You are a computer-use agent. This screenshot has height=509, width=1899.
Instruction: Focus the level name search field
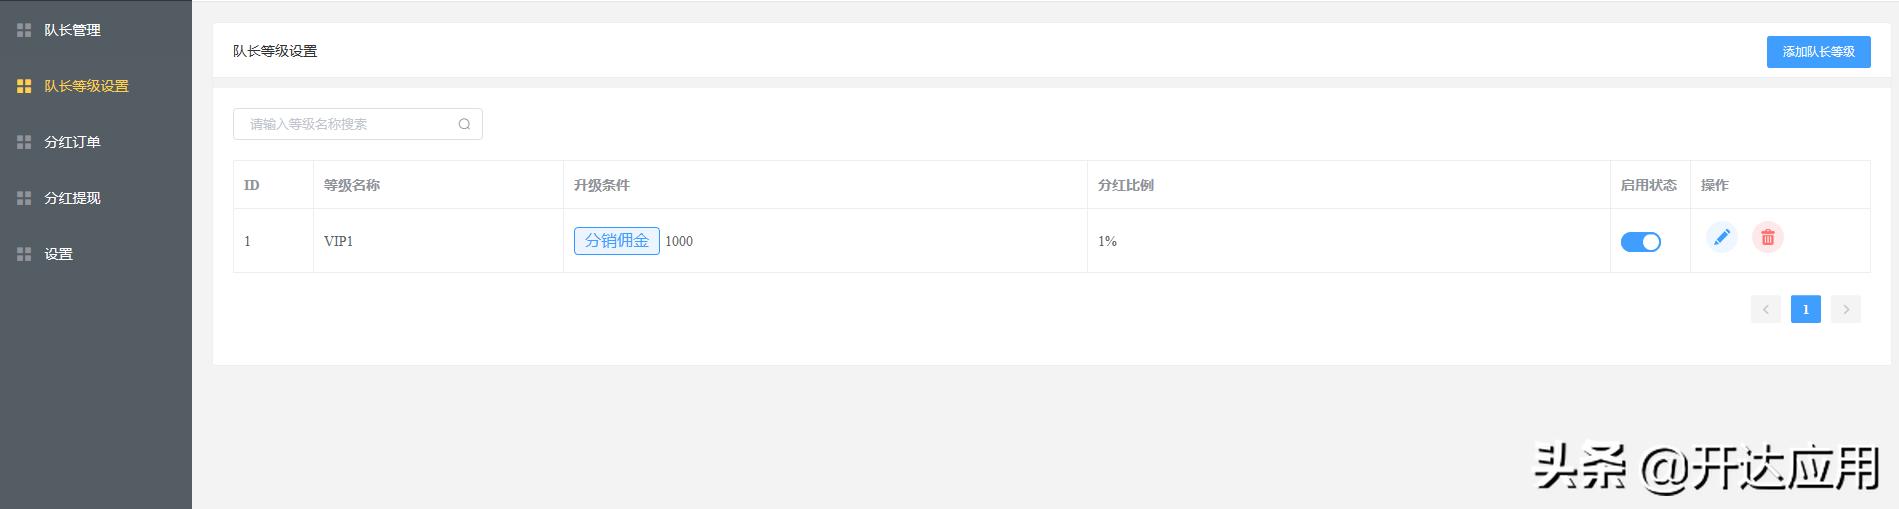click(x=345, y=124)
